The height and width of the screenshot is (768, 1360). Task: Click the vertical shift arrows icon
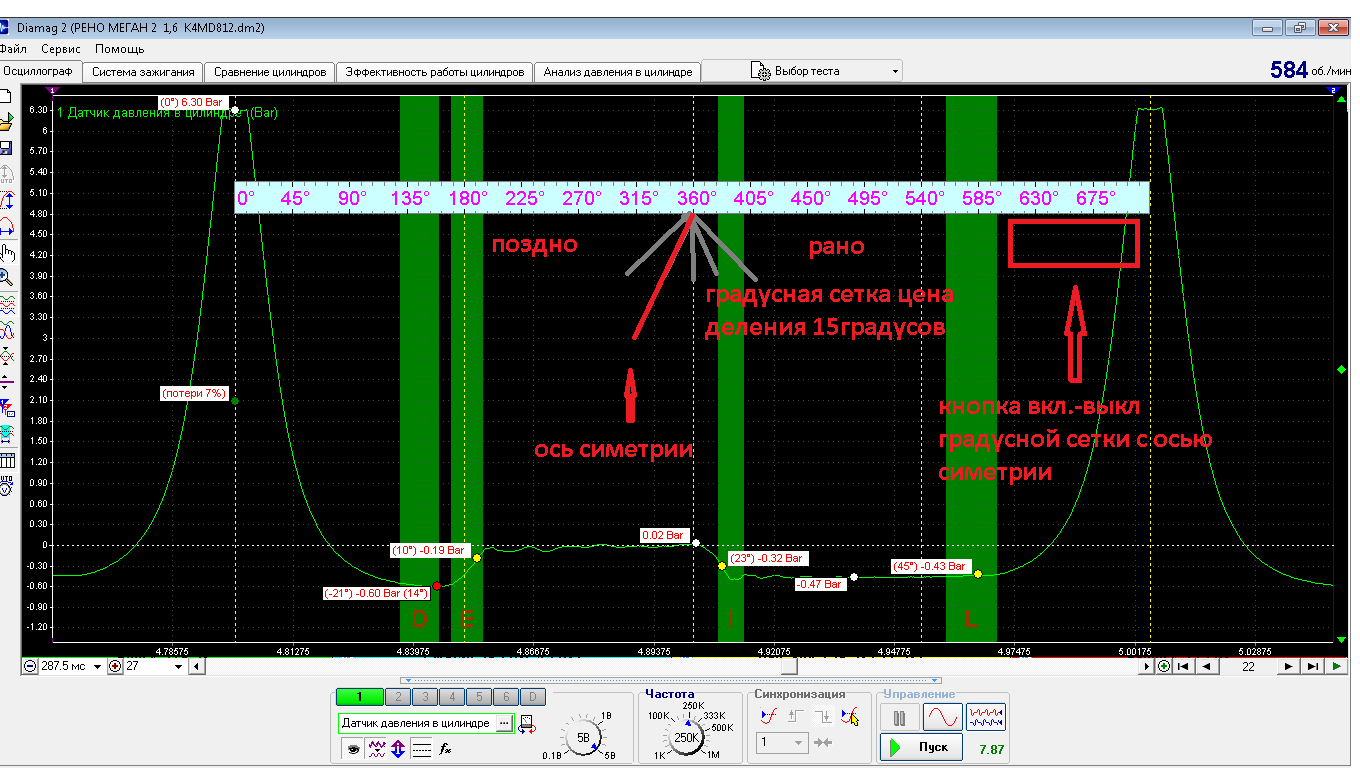point(398,749)
